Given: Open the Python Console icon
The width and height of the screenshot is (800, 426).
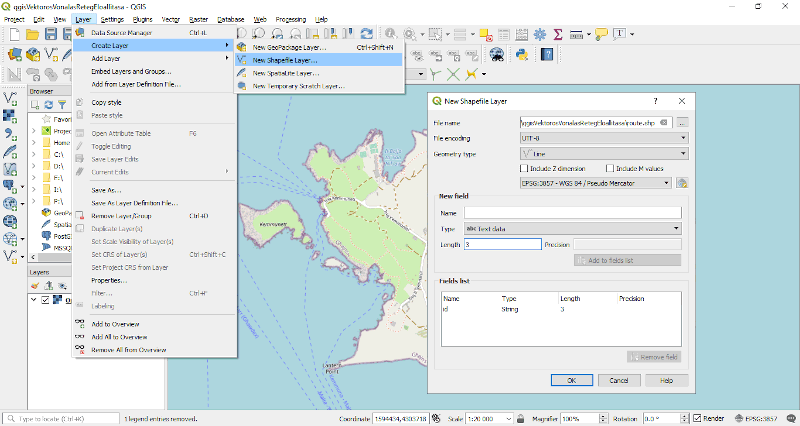Looking at the screenshot, I should (x=521, y=54).
